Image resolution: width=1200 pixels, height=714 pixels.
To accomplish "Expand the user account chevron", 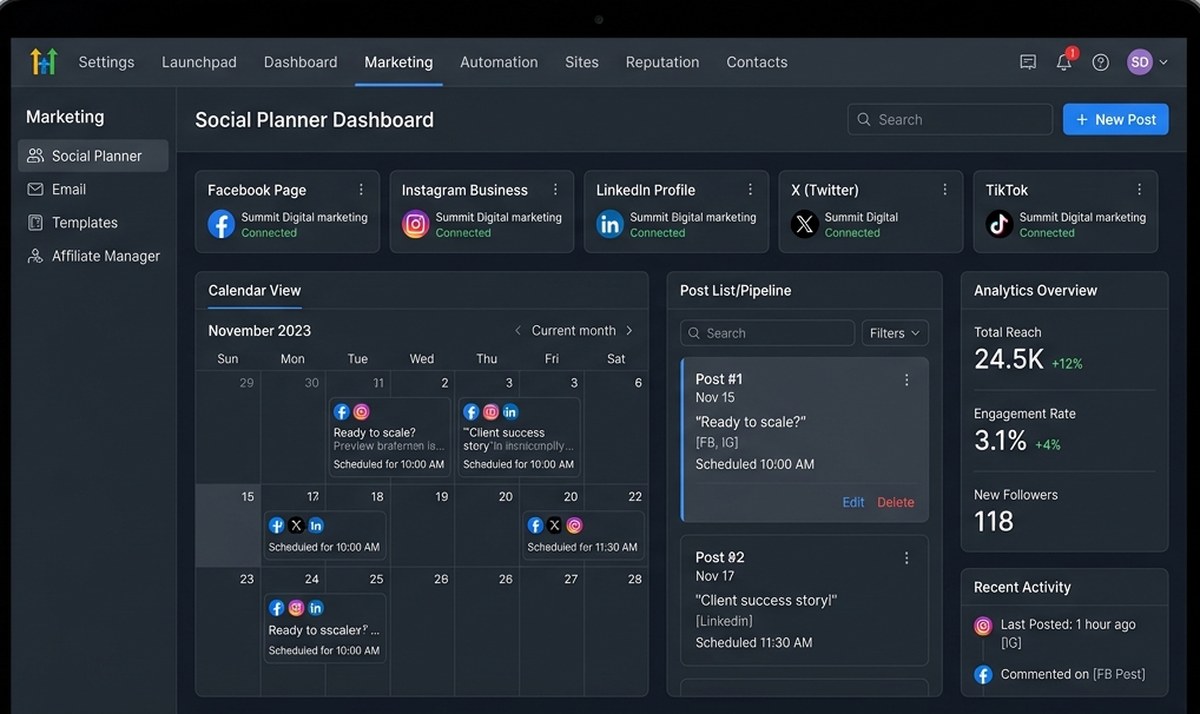I will (x=1163, y=62).
